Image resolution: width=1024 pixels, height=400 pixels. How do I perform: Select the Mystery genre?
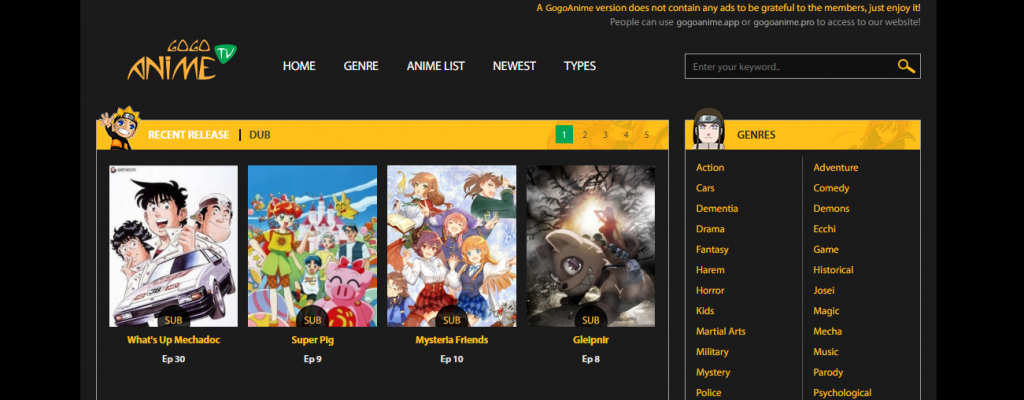click(712, 372)
